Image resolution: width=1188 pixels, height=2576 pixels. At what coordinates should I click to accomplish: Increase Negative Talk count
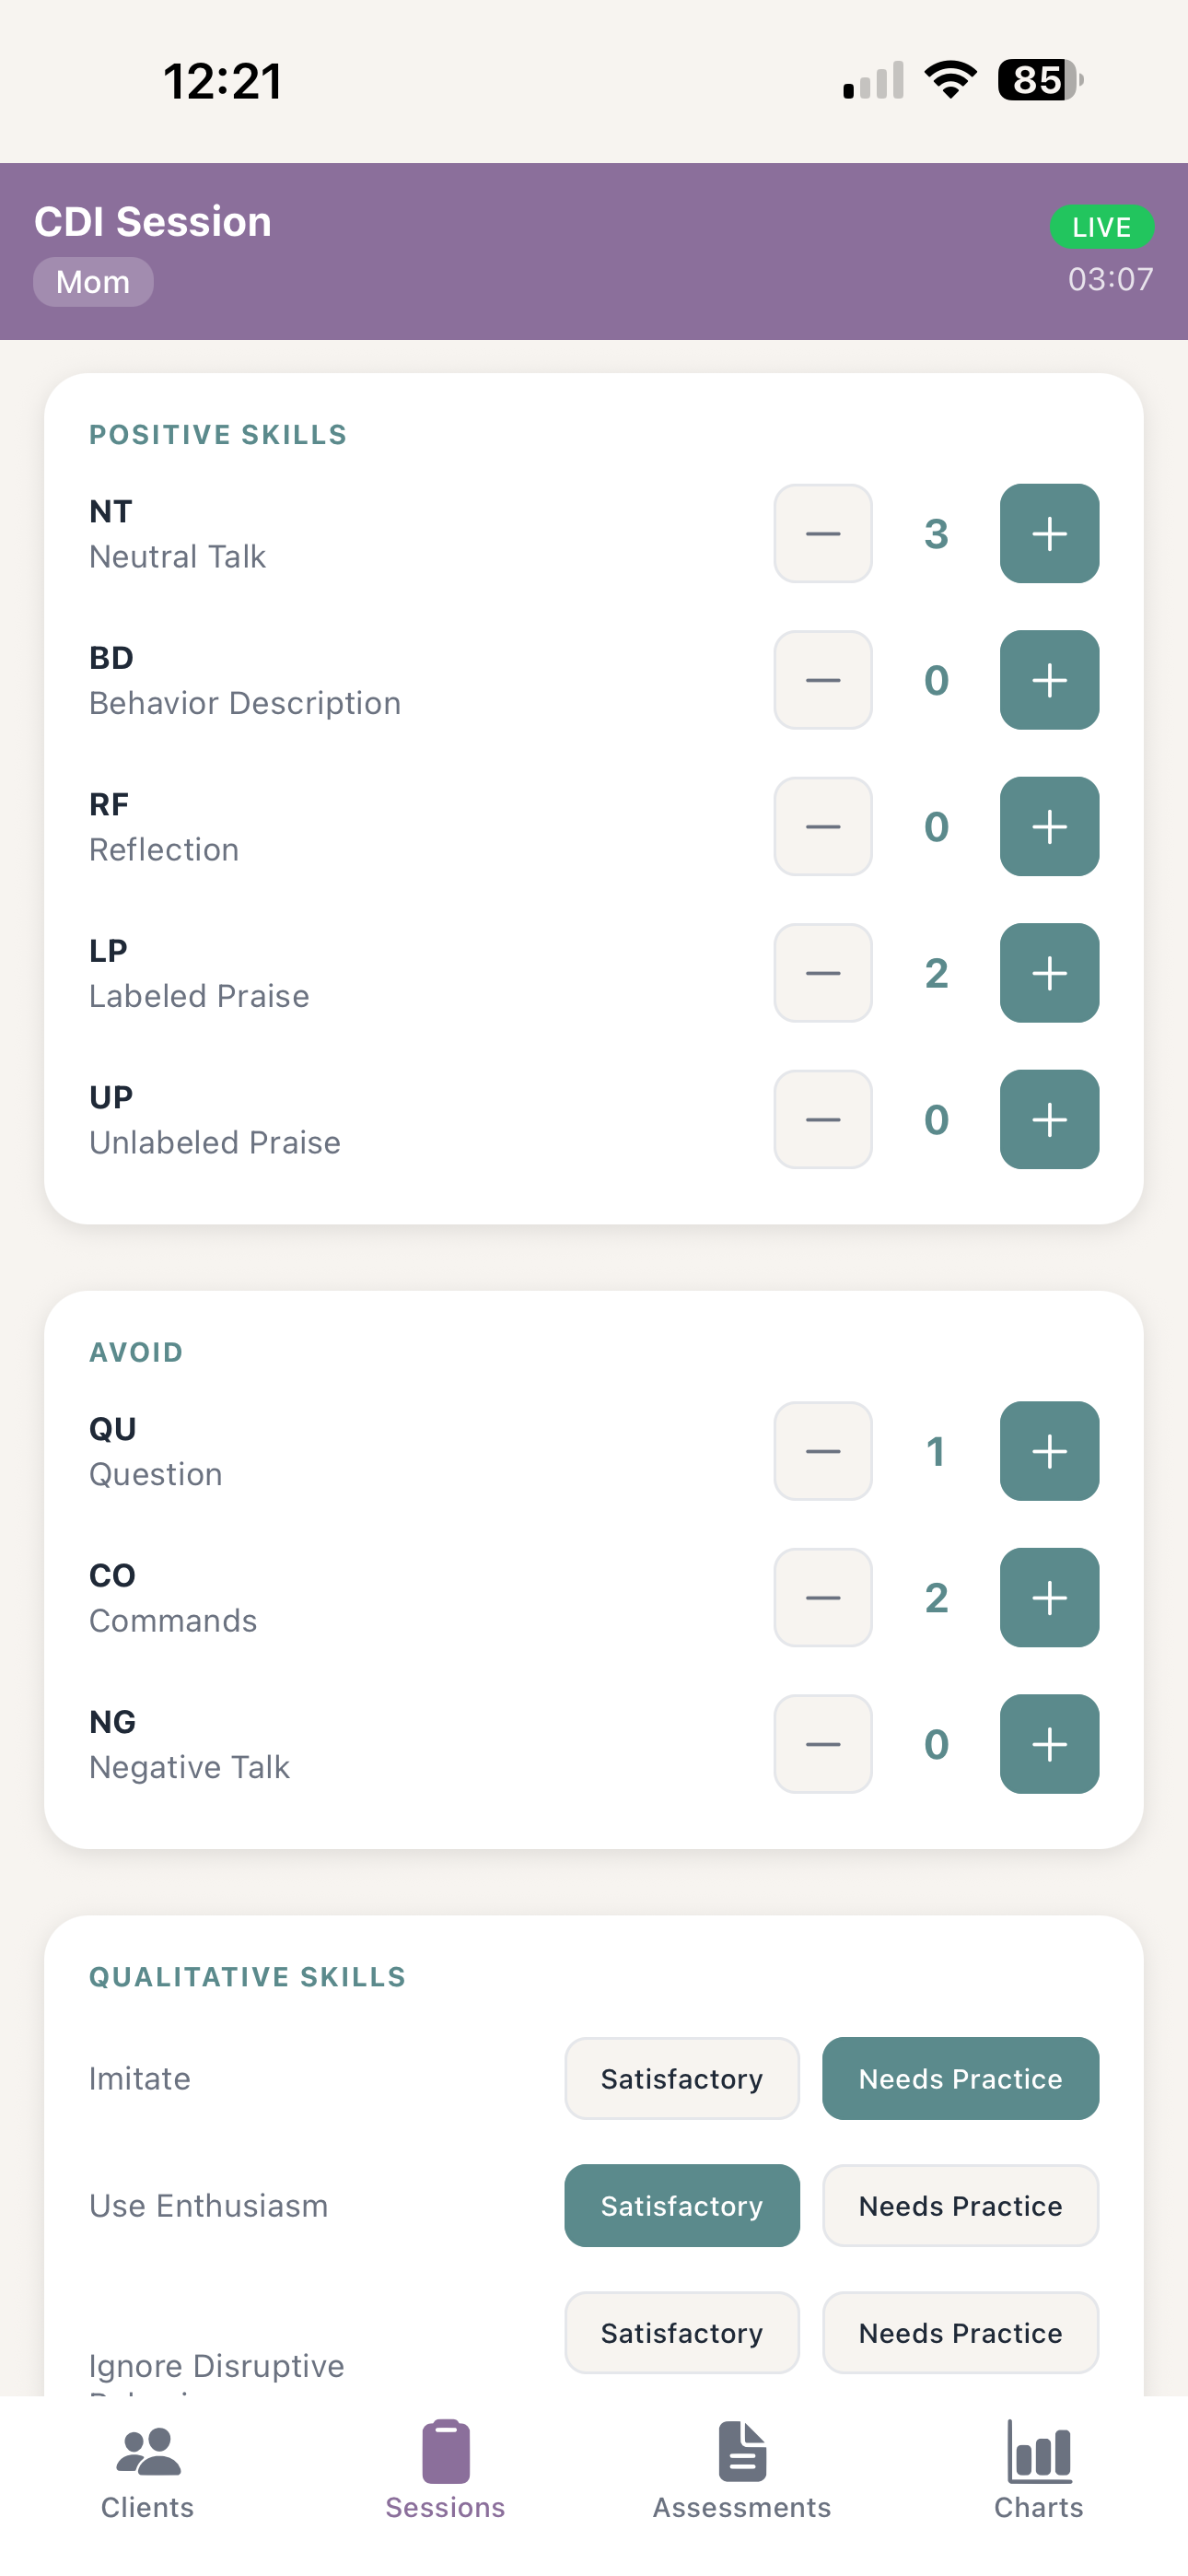pyautogui.click(x=1049, y=1744)
